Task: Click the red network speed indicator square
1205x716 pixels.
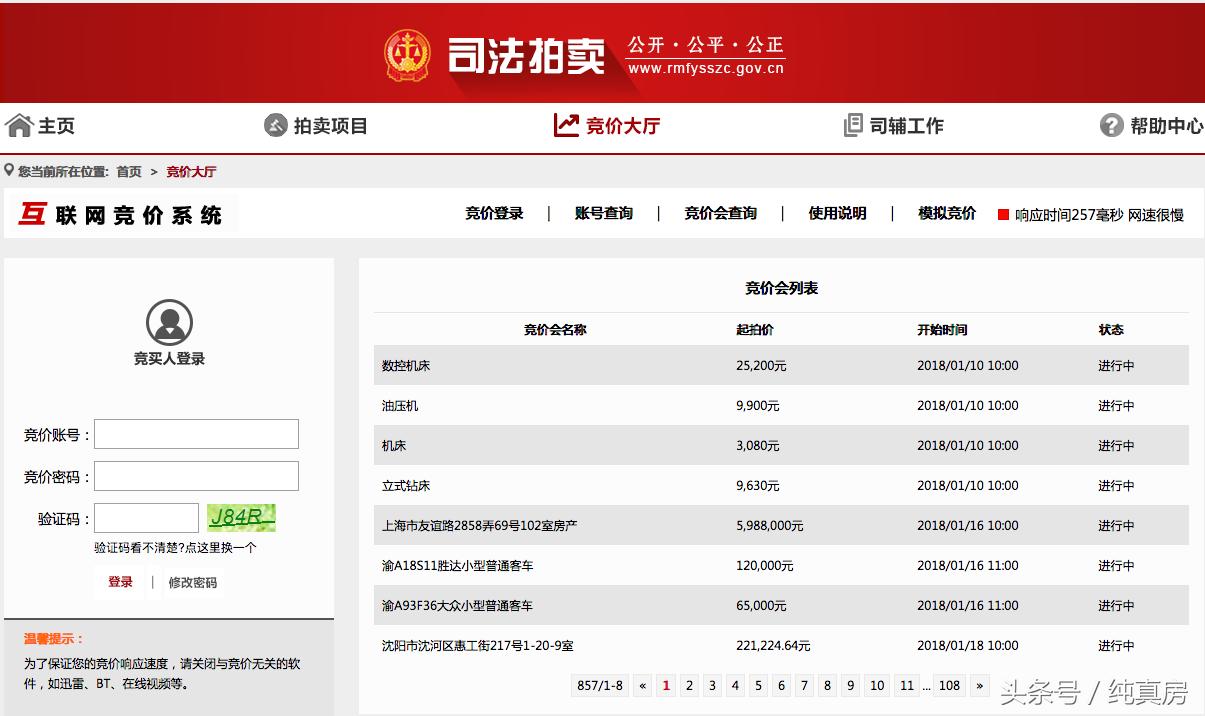Action: click(x=1002, y=213)
